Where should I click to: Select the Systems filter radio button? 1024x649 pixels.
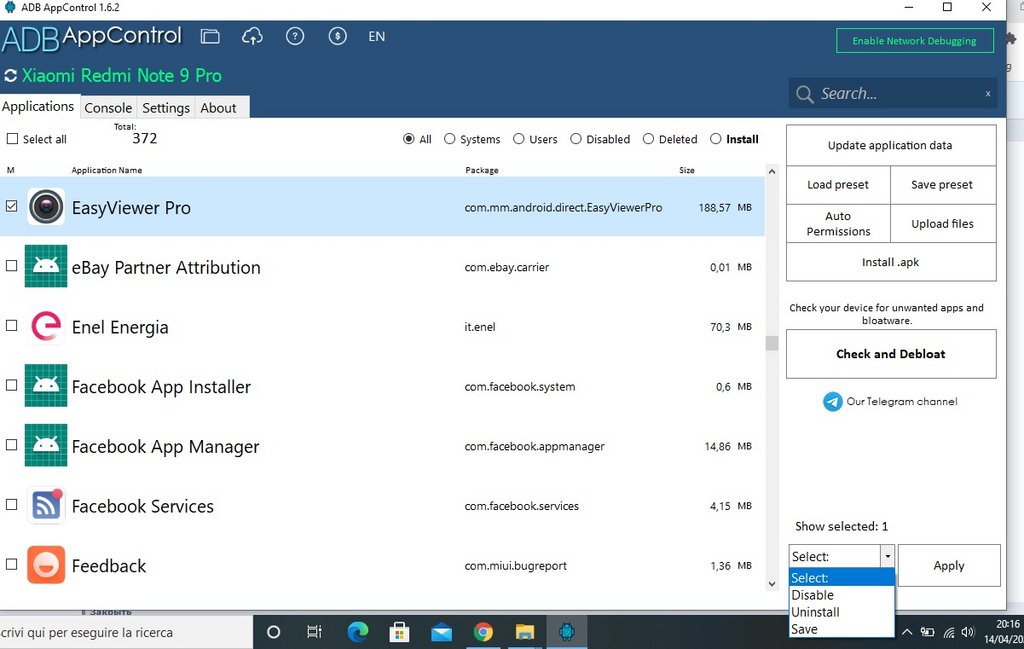[x=449, y=138]
